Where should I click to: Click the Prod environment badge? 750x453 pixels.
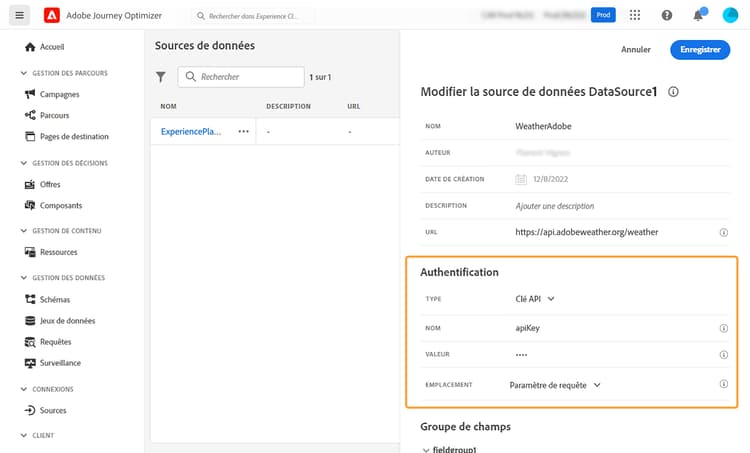(x=603, y=15)
